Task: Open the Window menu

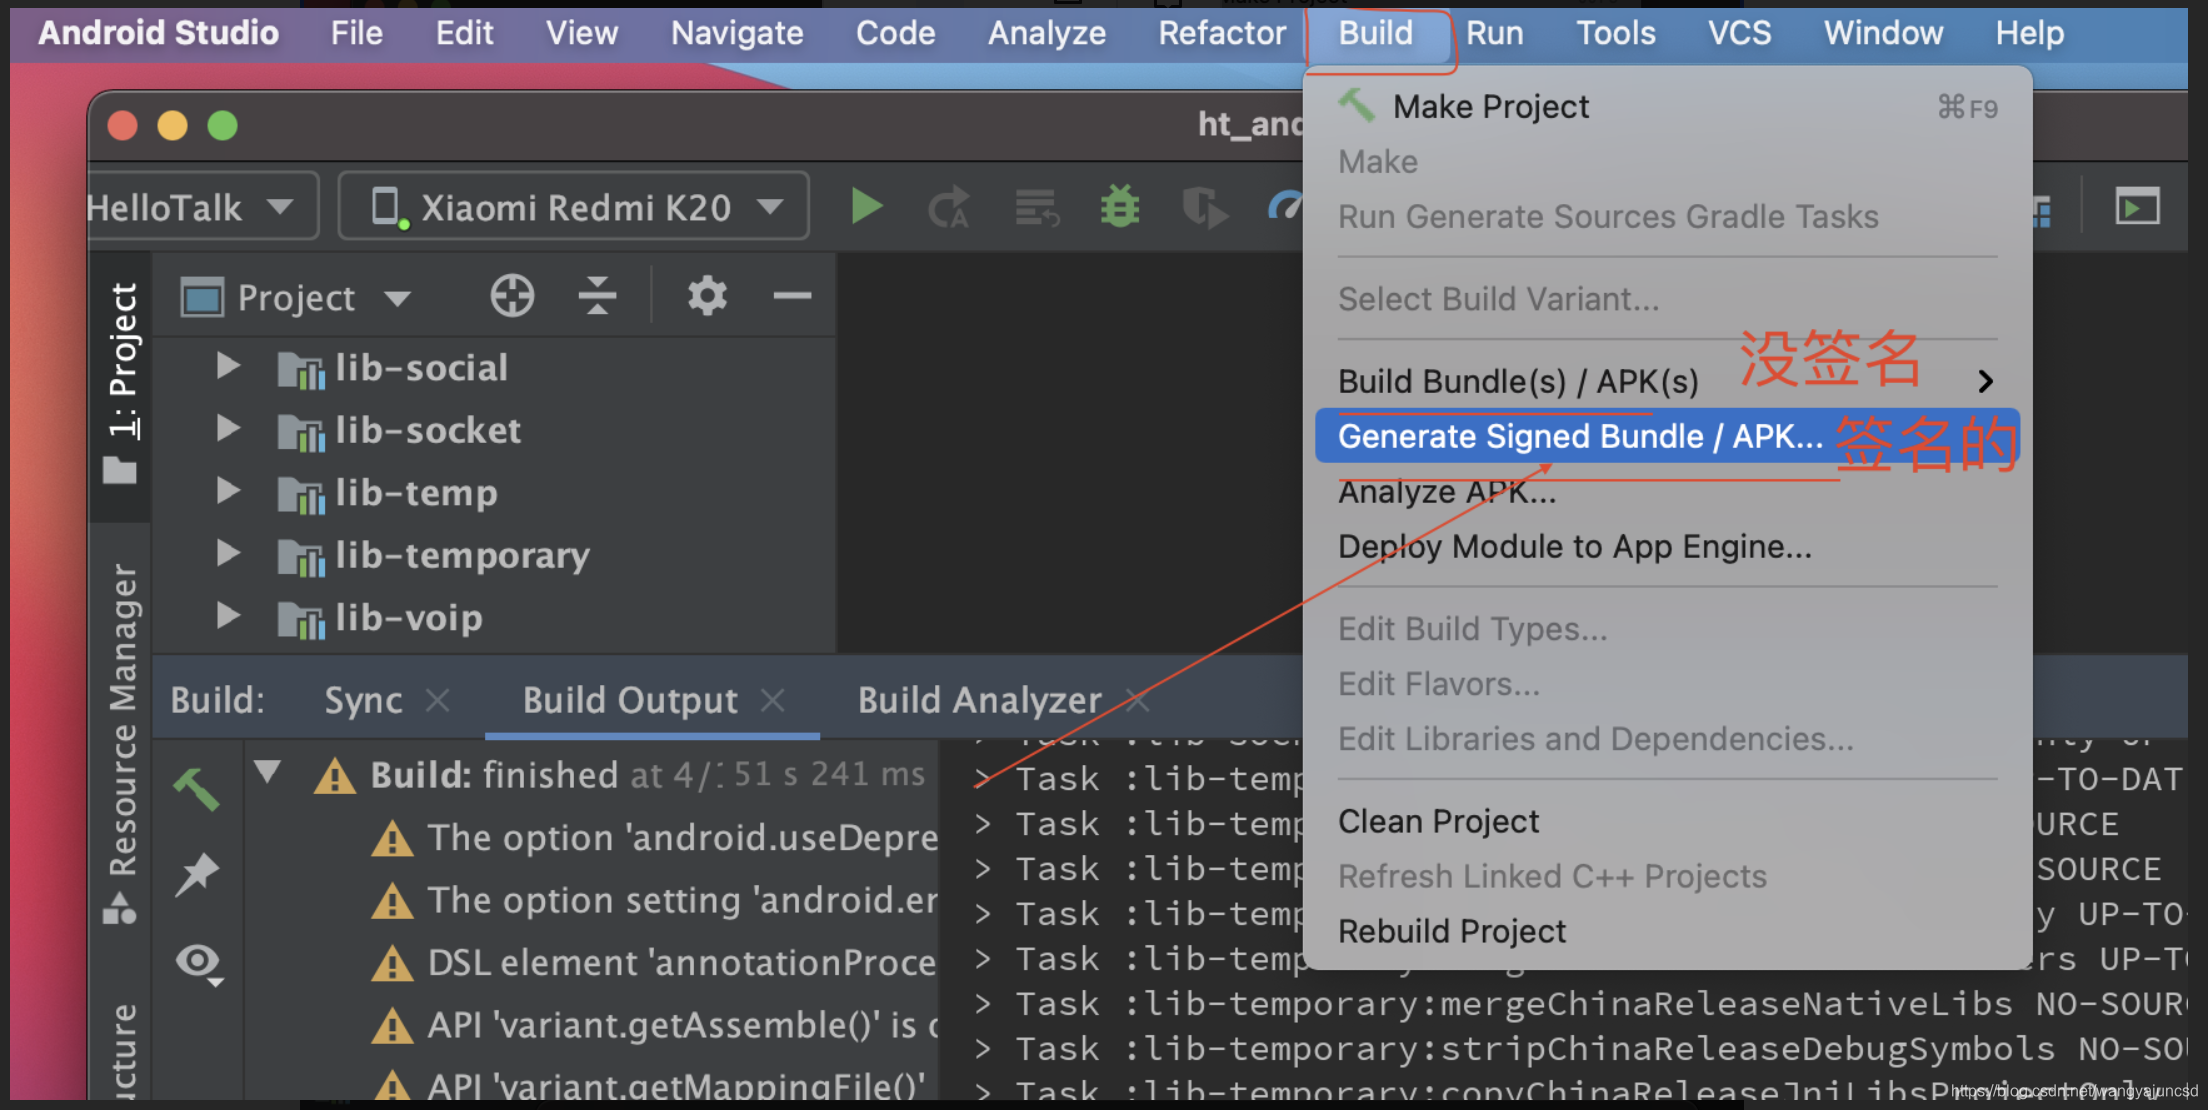Action: (1883, 33)
